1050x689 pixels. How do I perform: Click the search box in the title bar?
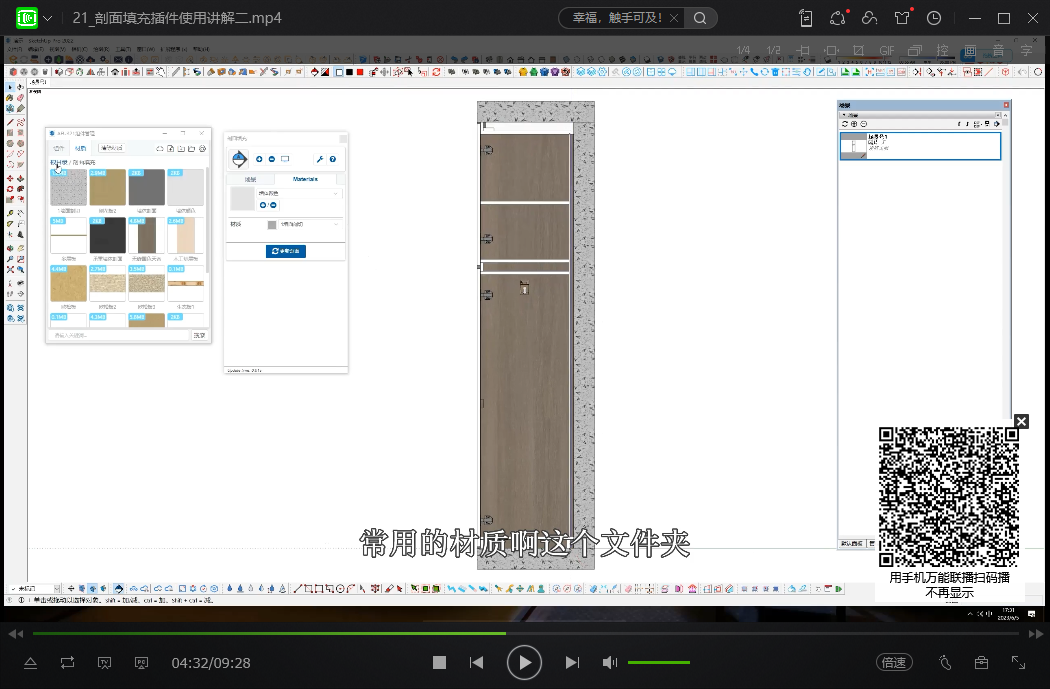pyautogui.click(x=625, y=18)
